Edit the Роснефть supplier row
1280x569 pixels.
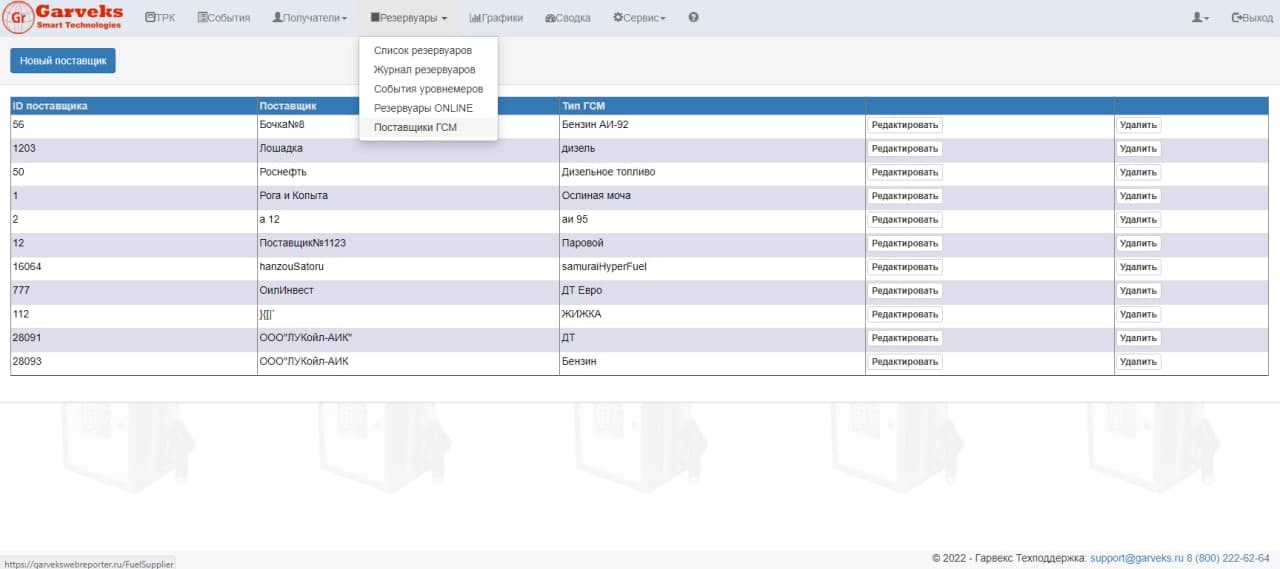coord(904,172)
